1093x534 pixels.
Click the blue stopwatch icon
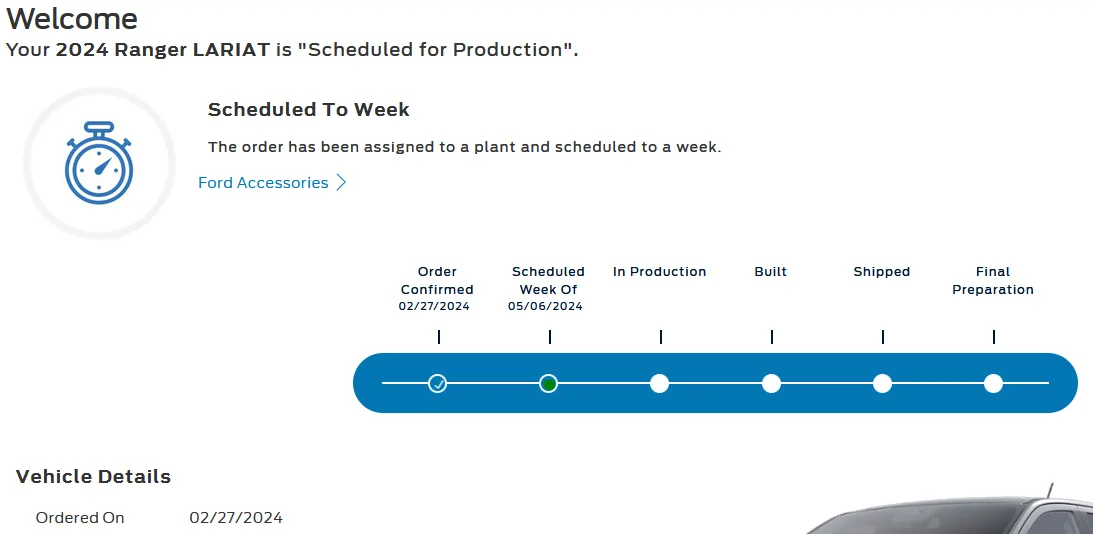98,162
